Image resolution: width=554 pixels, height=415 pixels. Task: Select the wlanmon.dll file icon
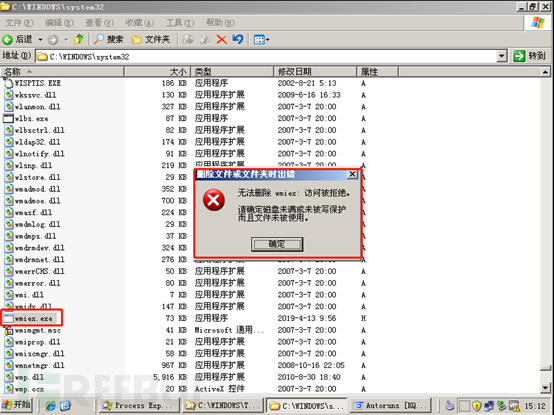8,107
